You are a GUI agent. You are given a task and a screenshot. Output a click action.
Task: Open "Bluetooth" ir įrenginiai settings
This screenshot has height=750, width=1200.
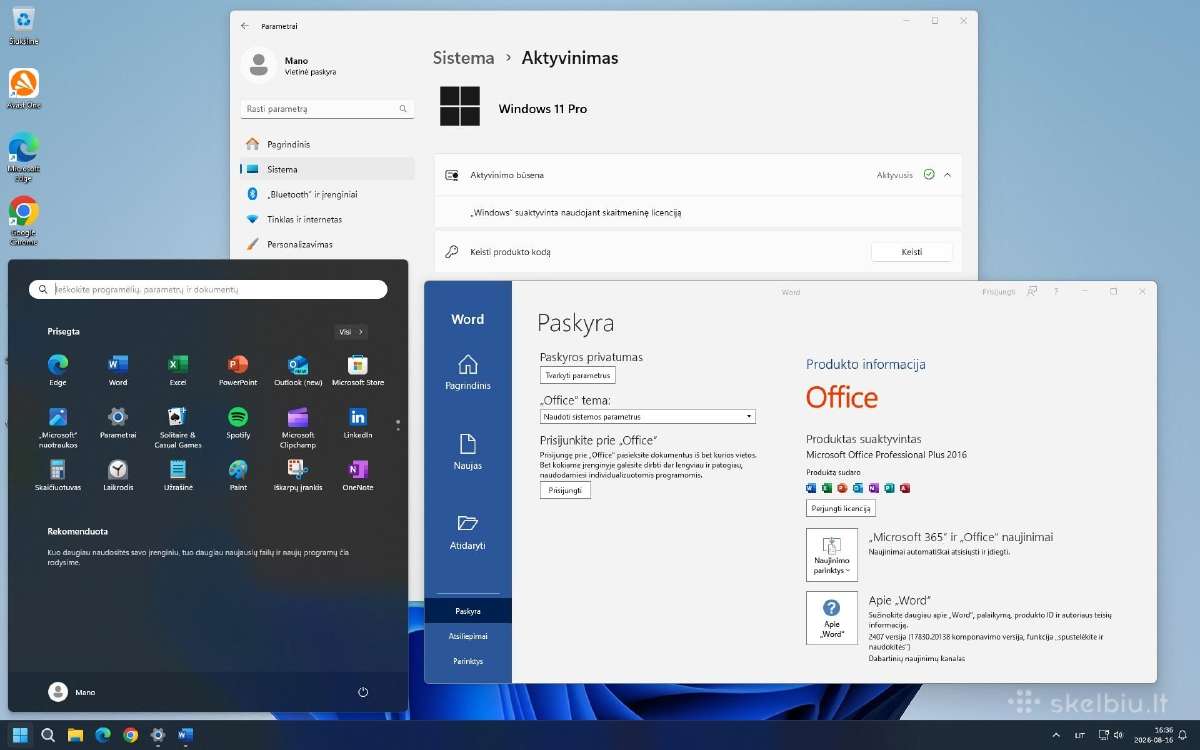(327, 194)
